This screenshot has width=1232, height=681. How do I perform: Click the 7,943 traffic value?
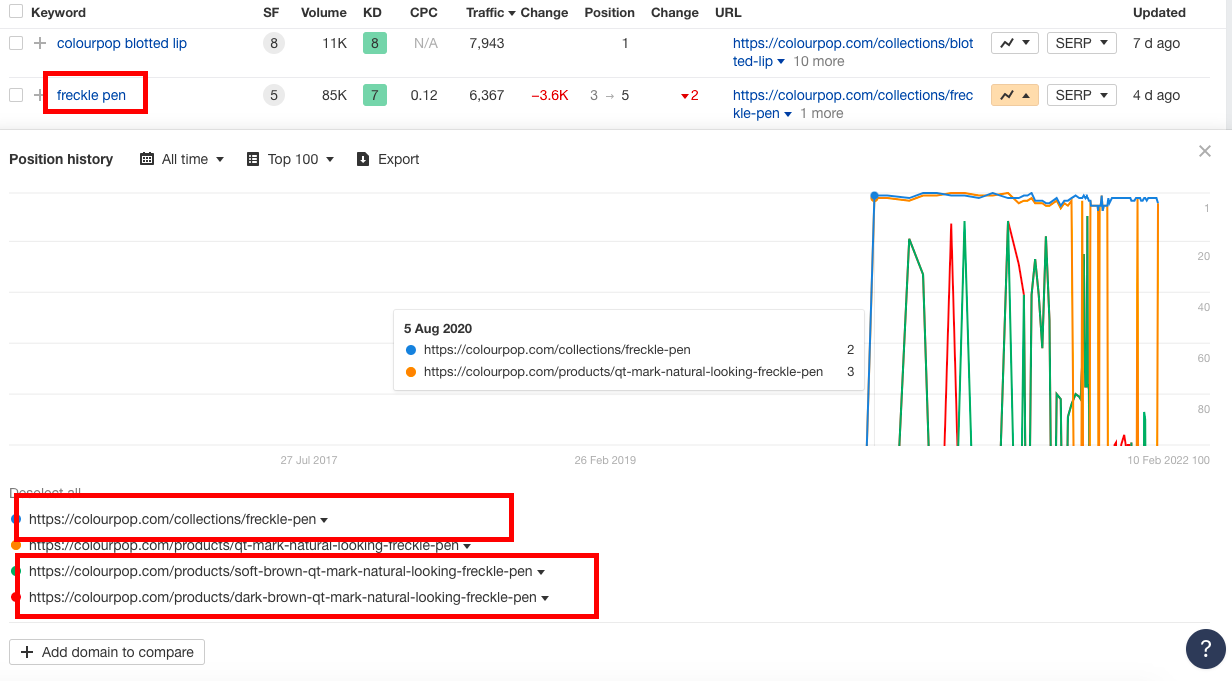(x=486, y=43)
